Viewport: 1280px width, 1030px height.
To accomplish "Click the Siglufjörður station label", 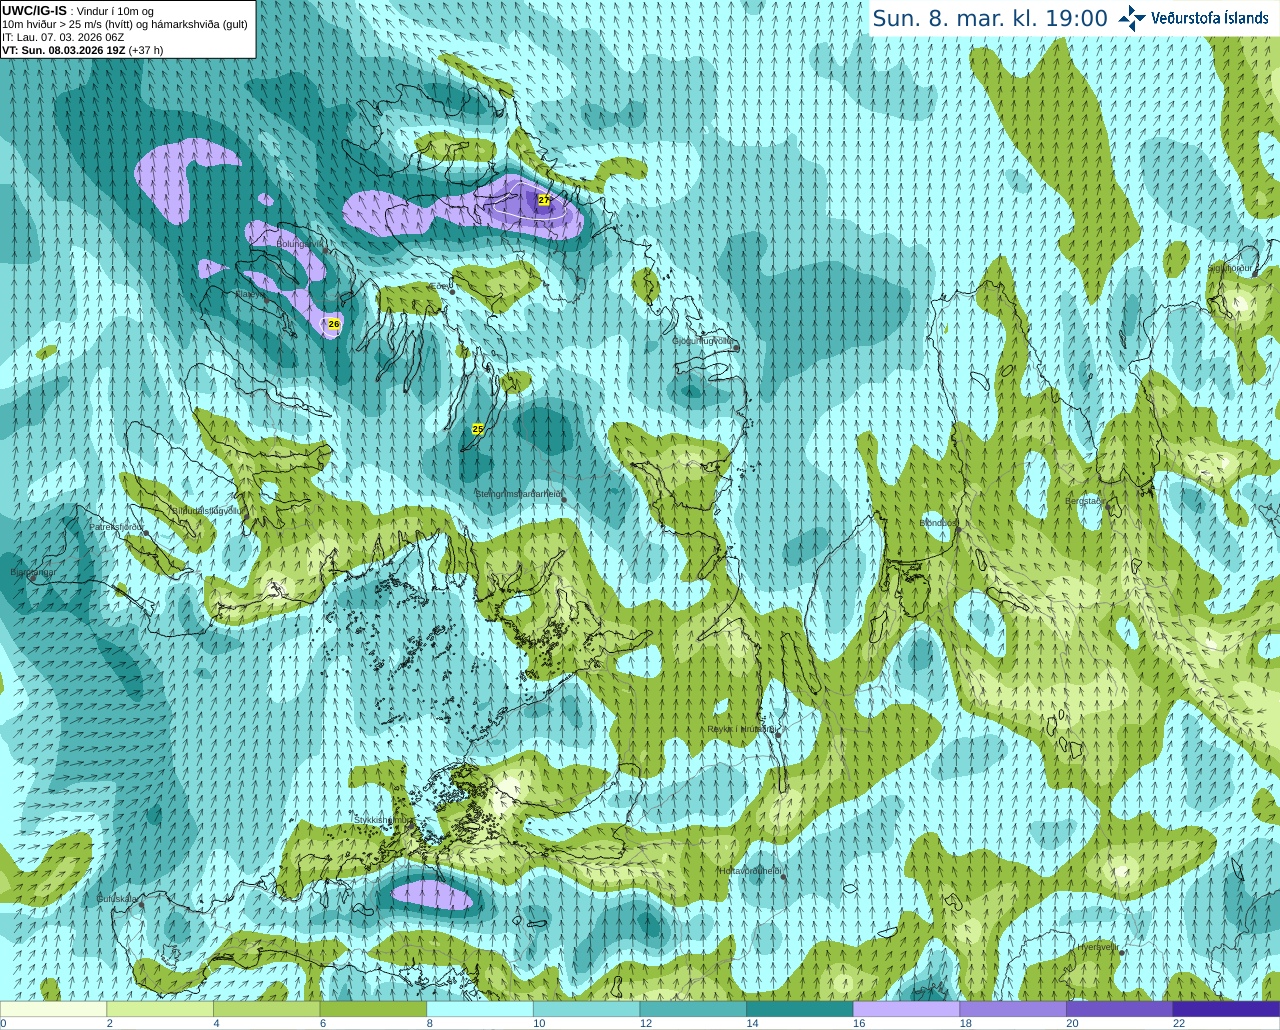I will (x=1230, y=268).
